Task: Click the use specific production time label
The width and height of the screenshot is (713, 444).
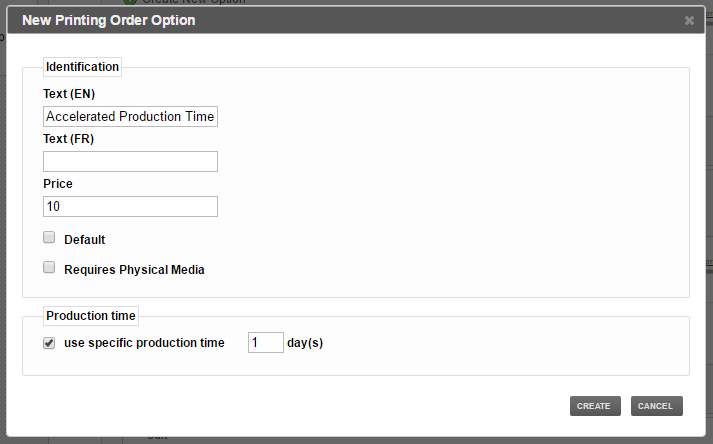Action: pos(144,343)
